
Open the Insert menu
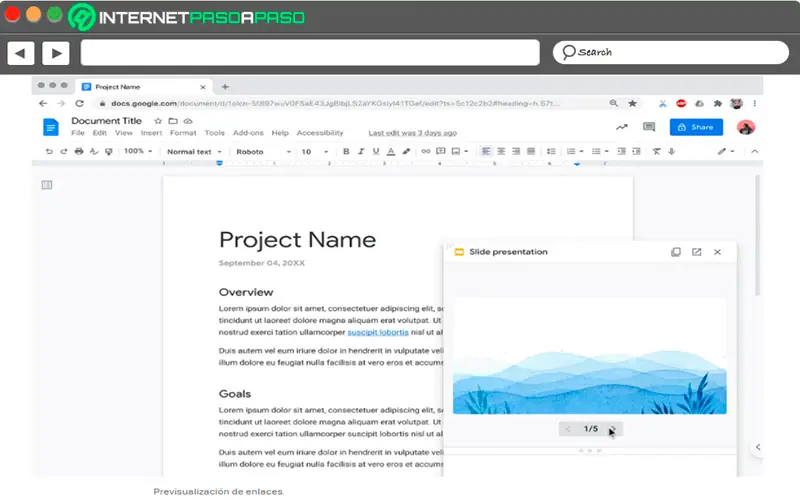click(151, 133)
